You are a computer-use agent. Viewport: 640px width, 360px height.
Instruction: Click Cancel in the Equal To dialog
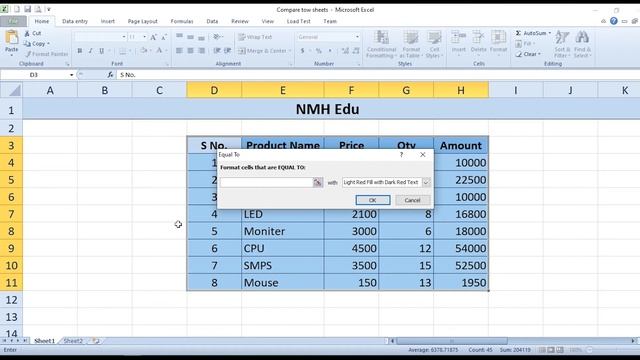coord(412,200)
